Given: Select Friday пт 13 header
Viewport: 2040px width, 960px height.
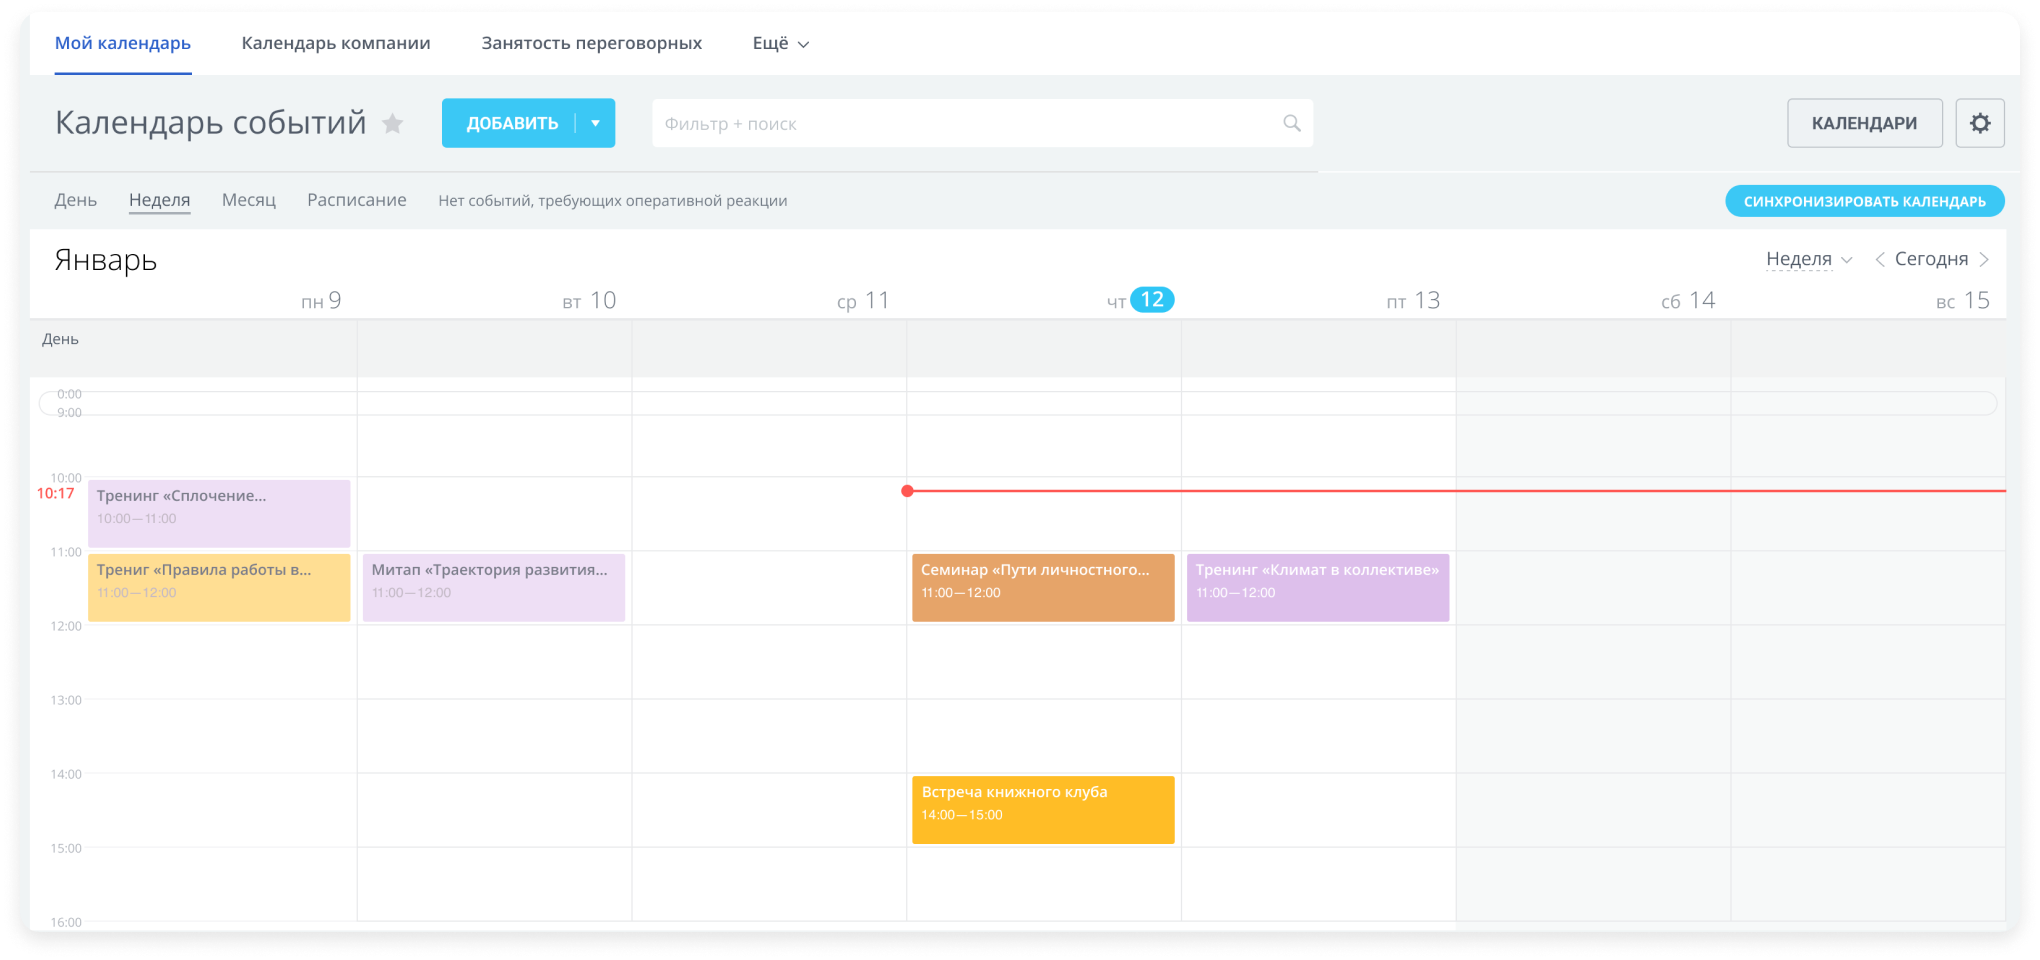Looking at the screenshot, I should click(1413, 300).
